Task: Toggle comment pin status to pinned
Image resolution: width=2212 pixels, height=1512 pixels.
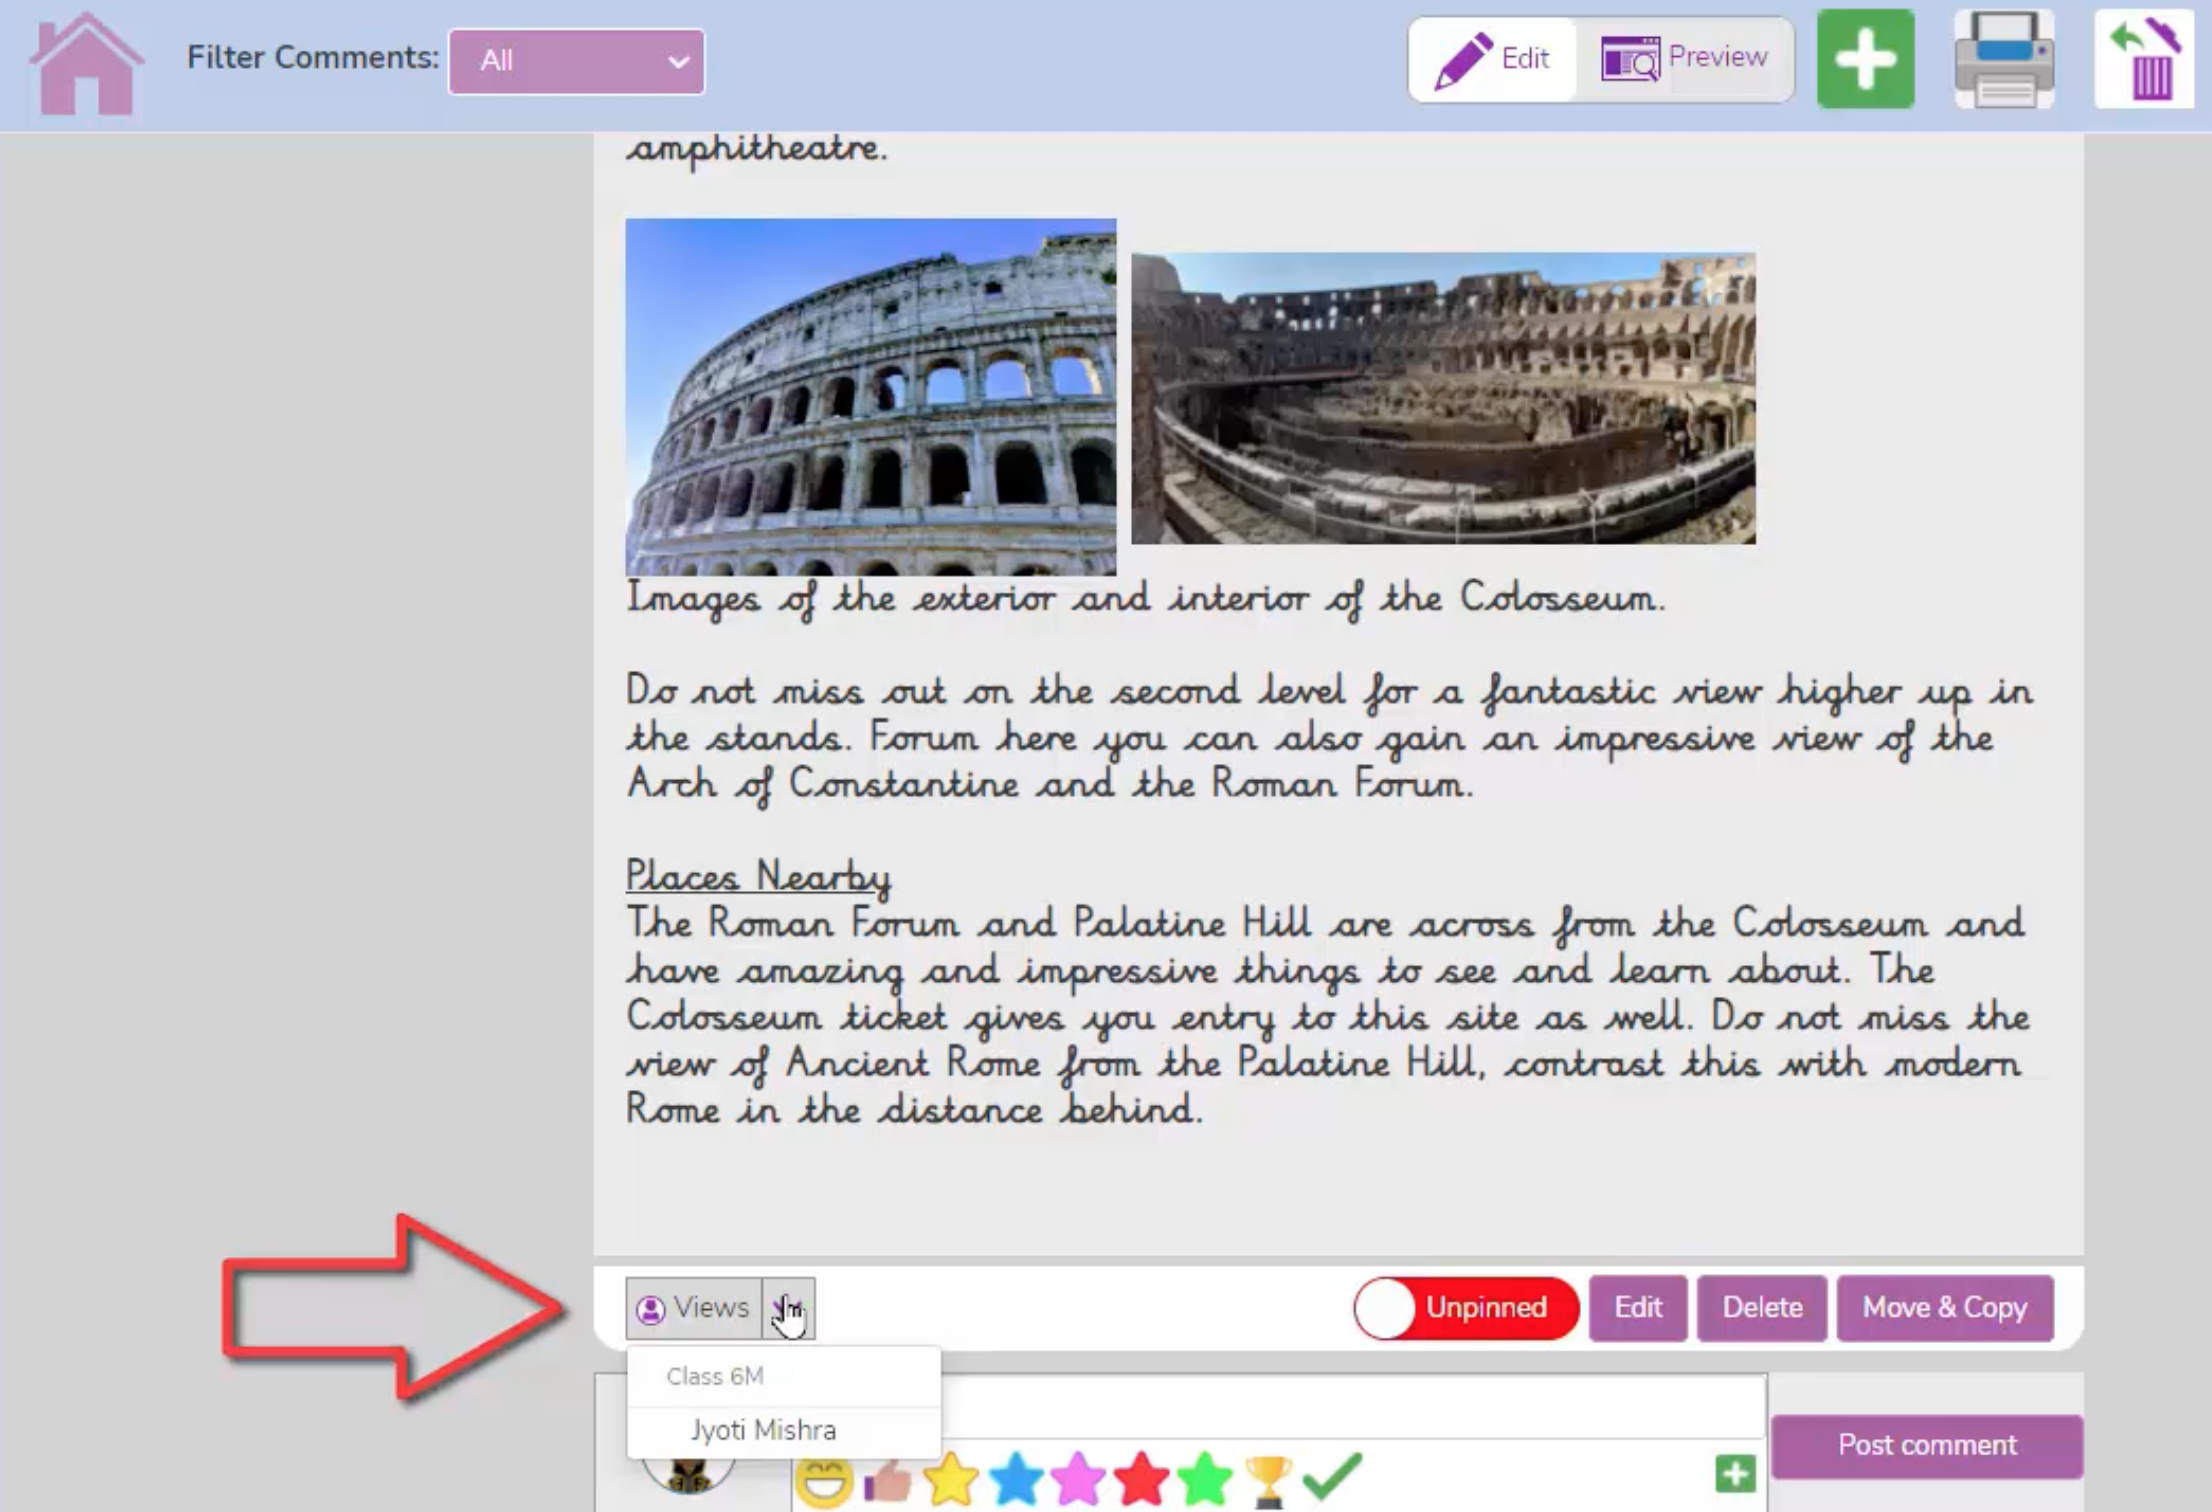Action: tap(1462, 1305)
